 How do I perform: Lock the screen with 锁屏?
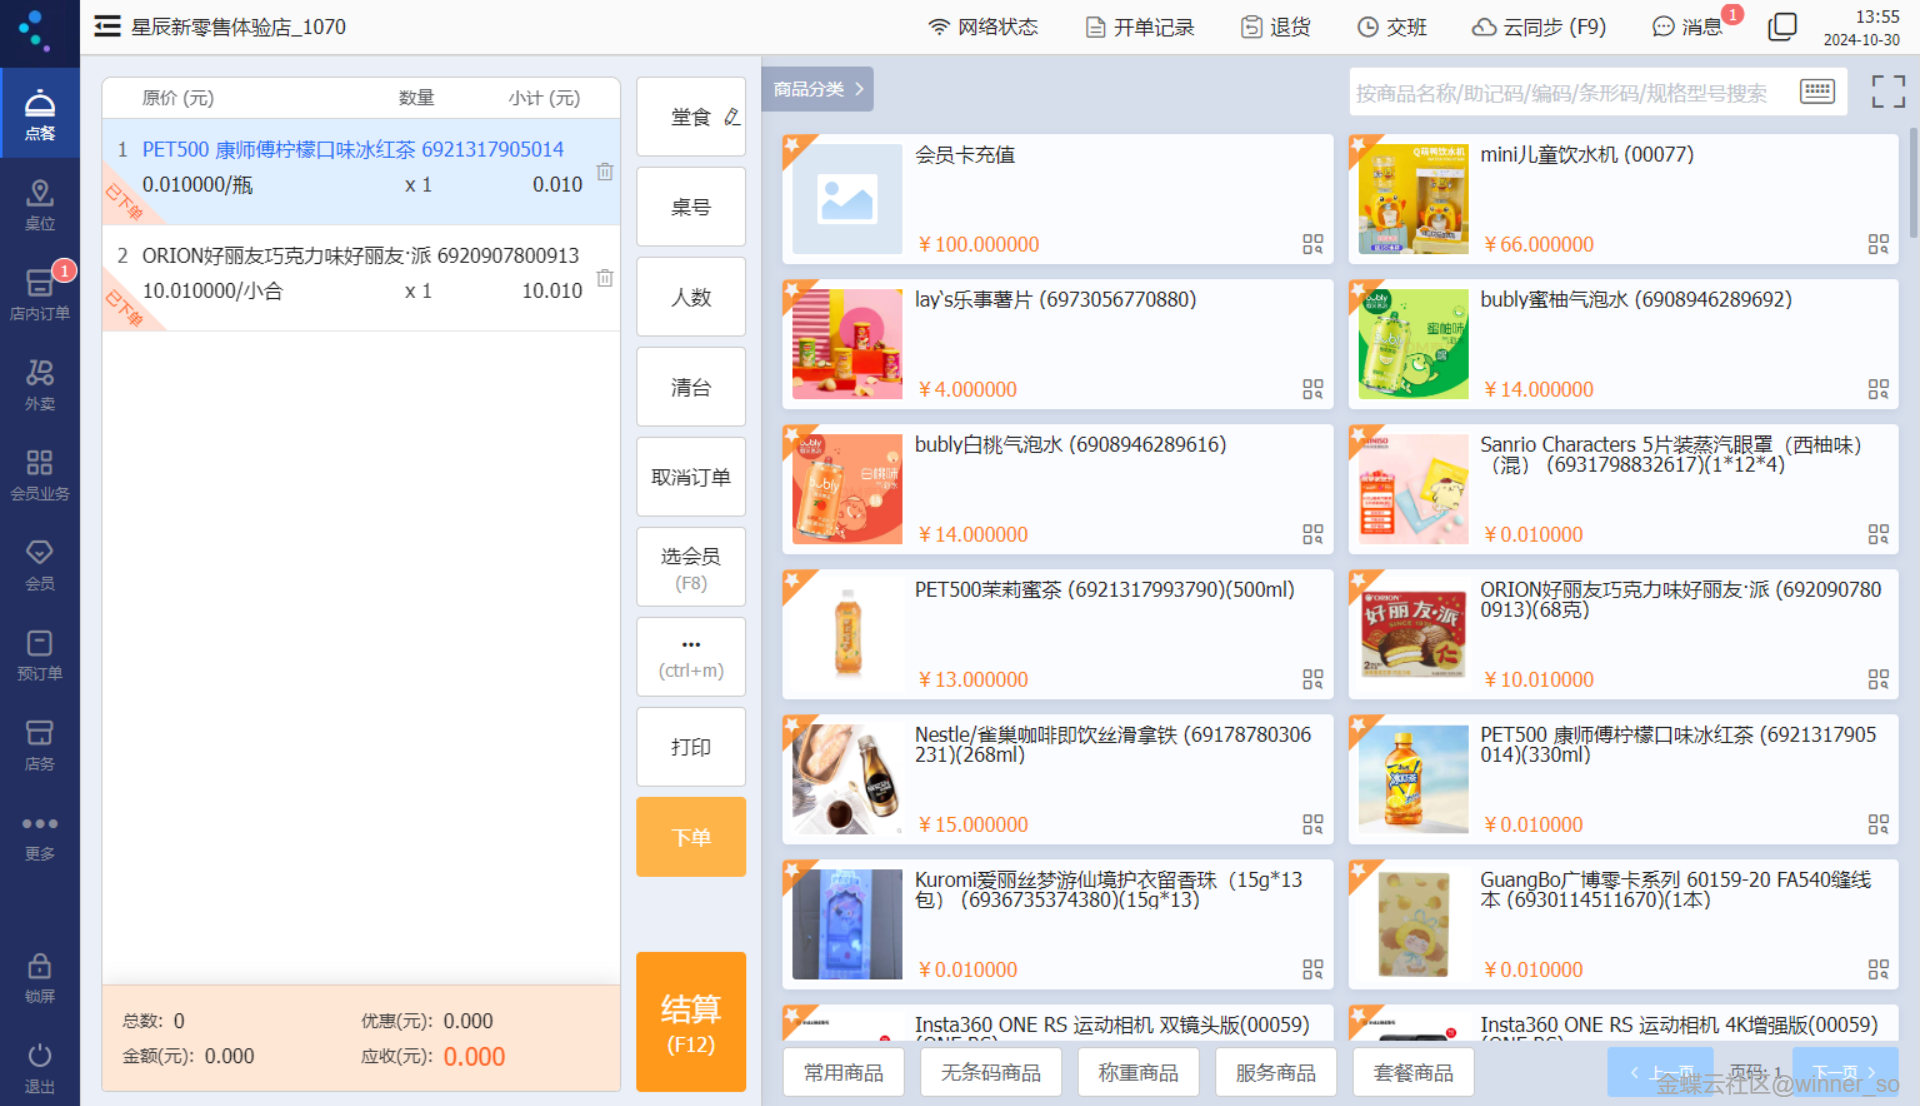pyautogui.click(x=40, y=978)
